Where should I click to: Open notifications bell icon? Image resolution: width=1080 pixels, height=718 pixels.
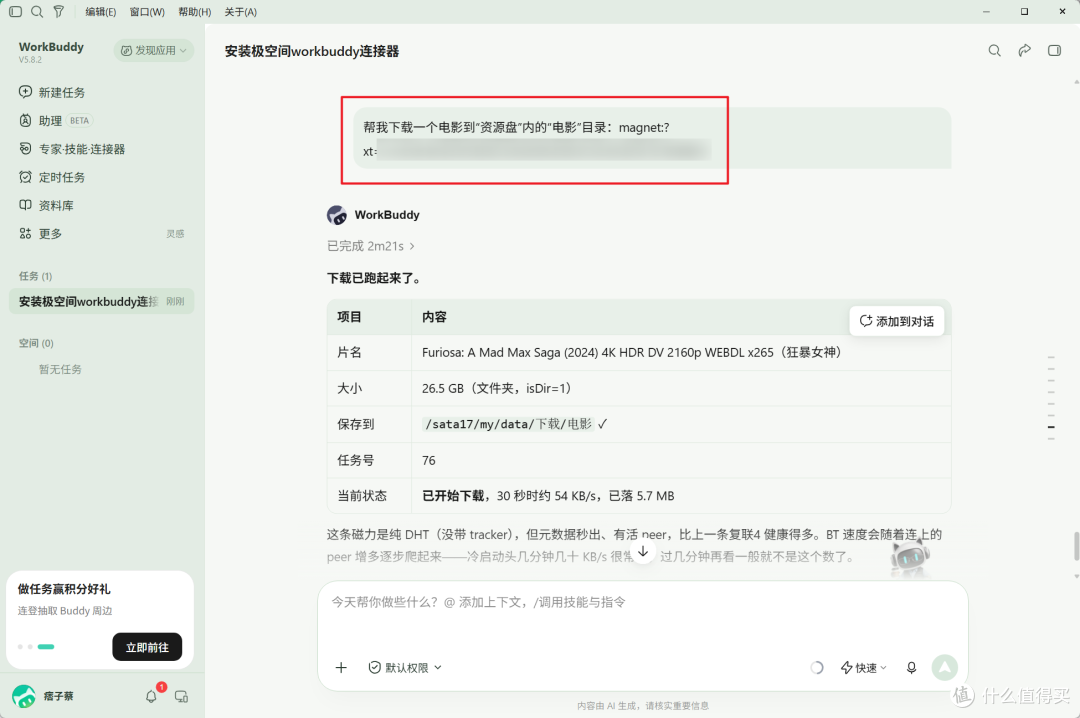tap(152, 697)
